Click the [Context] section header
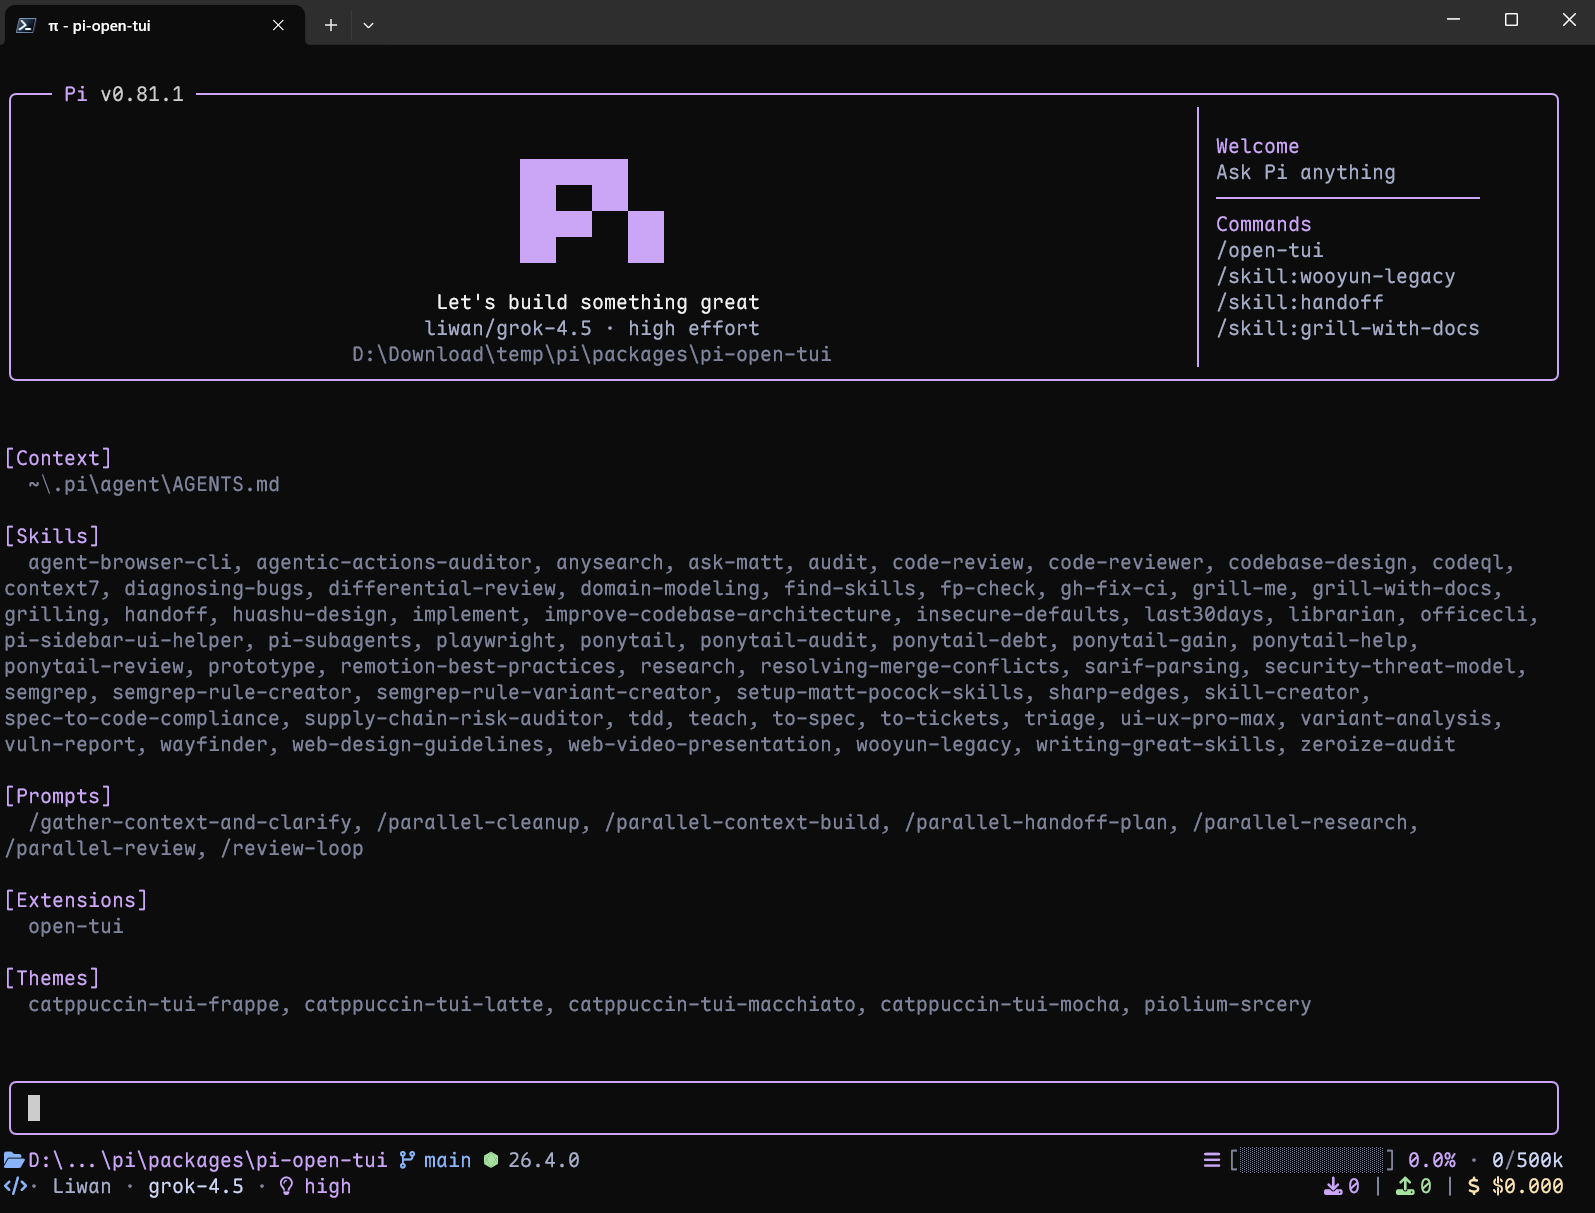The height and width of the screenshot is (1213, 1595). (x=58, y=458)
